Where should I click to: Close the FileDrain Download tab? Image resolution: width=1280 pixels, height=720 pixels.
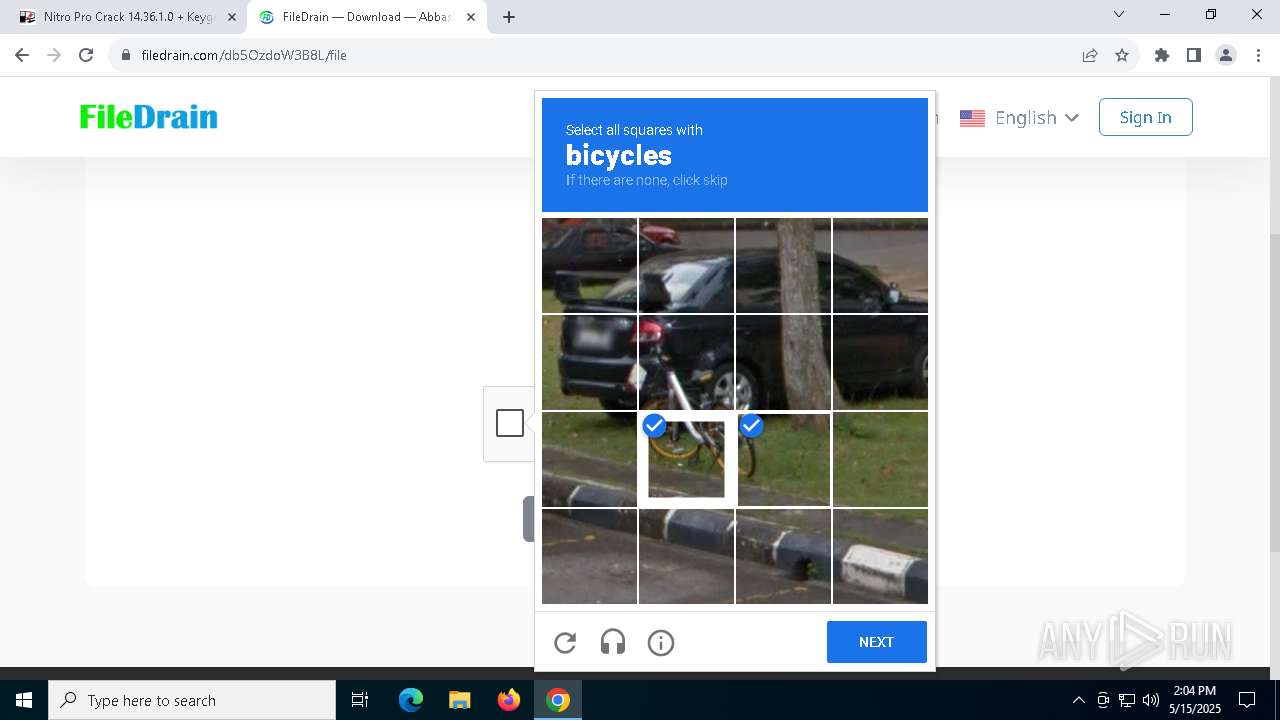pos(471,17)
